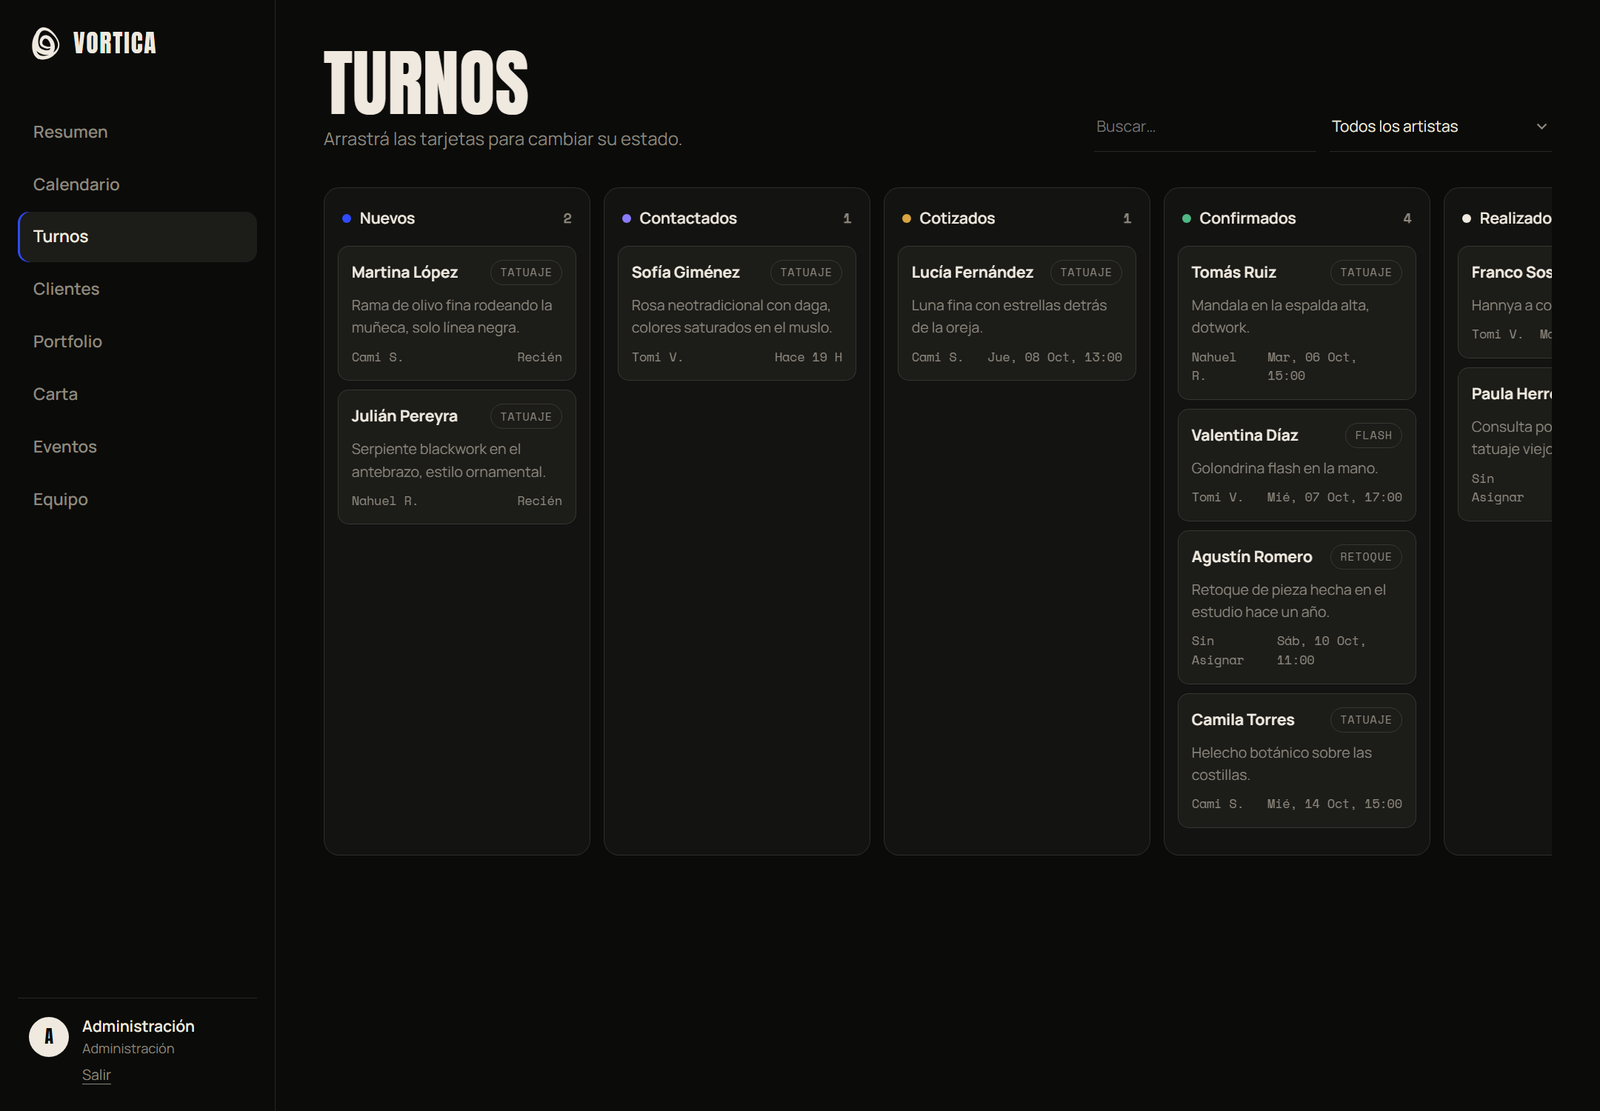Viewport: 1600px width, 1111px height.
Task: Open the Paula Herr card in Realizado
Action: [1505, 445]
